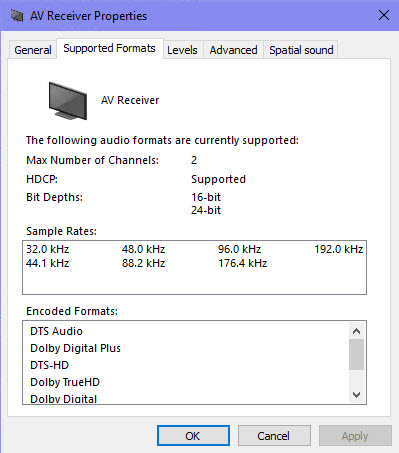The width and height of the screenshot is (399, 453).
Task: Click the AV Receiver Properties window title
Action: [88, 16]
